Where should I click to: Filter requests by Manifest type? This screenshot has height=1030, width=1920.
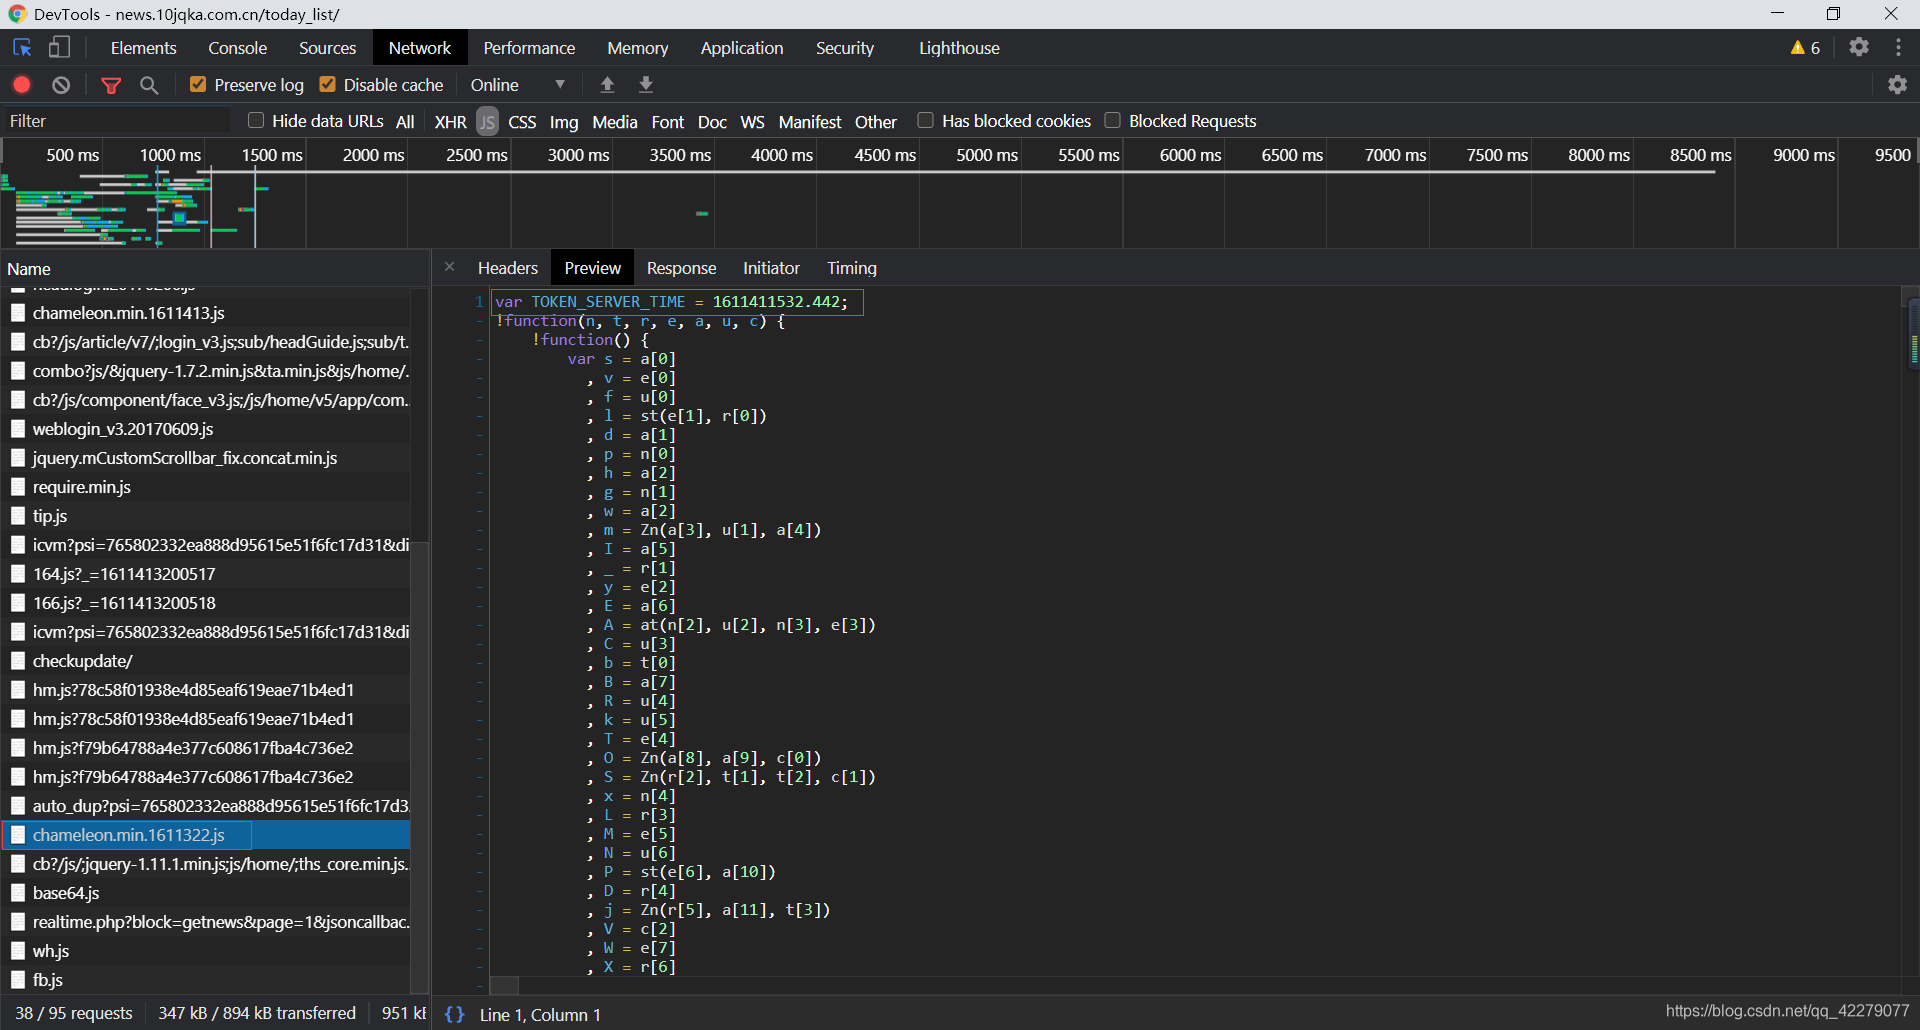click(809, 122)
